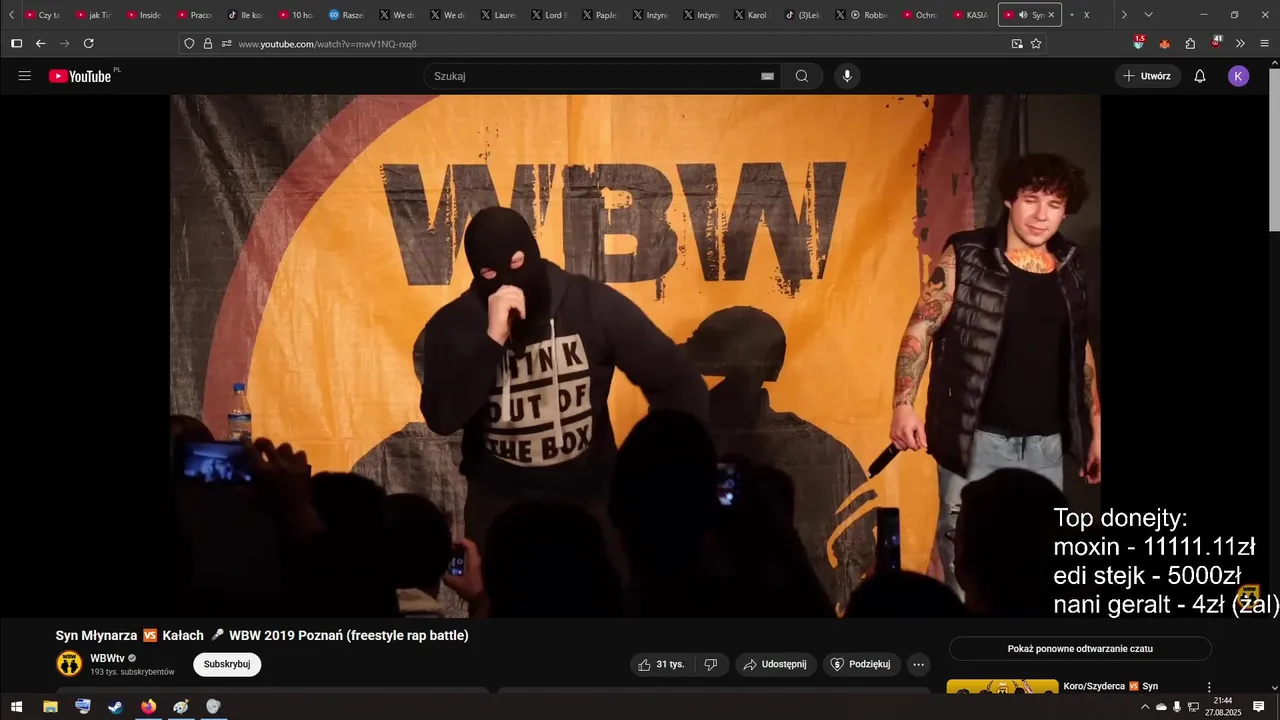The width and height of the screenshot is (1280, 720).
Task: Open Steam from the taskbar
Action: point(116,707)
